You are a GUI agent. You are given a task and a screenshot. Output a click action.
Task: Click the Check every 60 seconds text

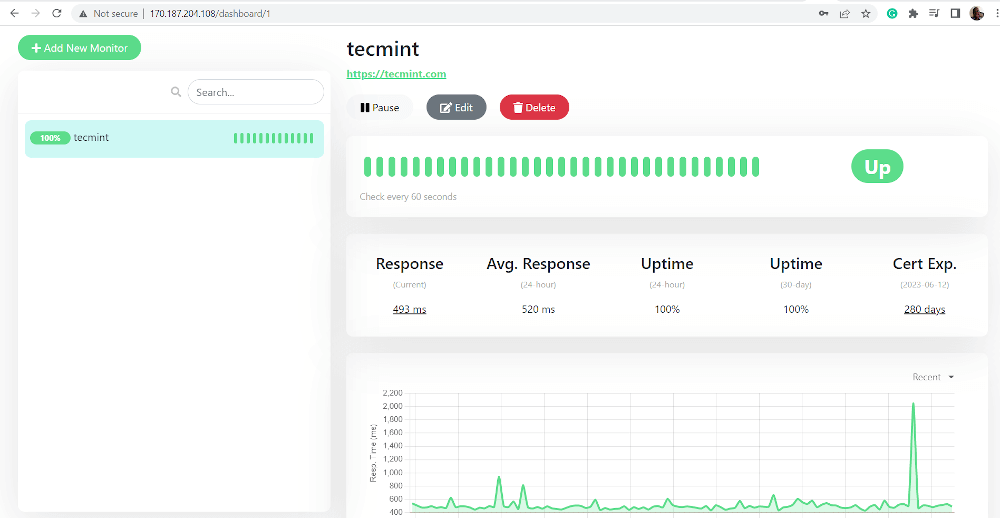tap(408, 196)
